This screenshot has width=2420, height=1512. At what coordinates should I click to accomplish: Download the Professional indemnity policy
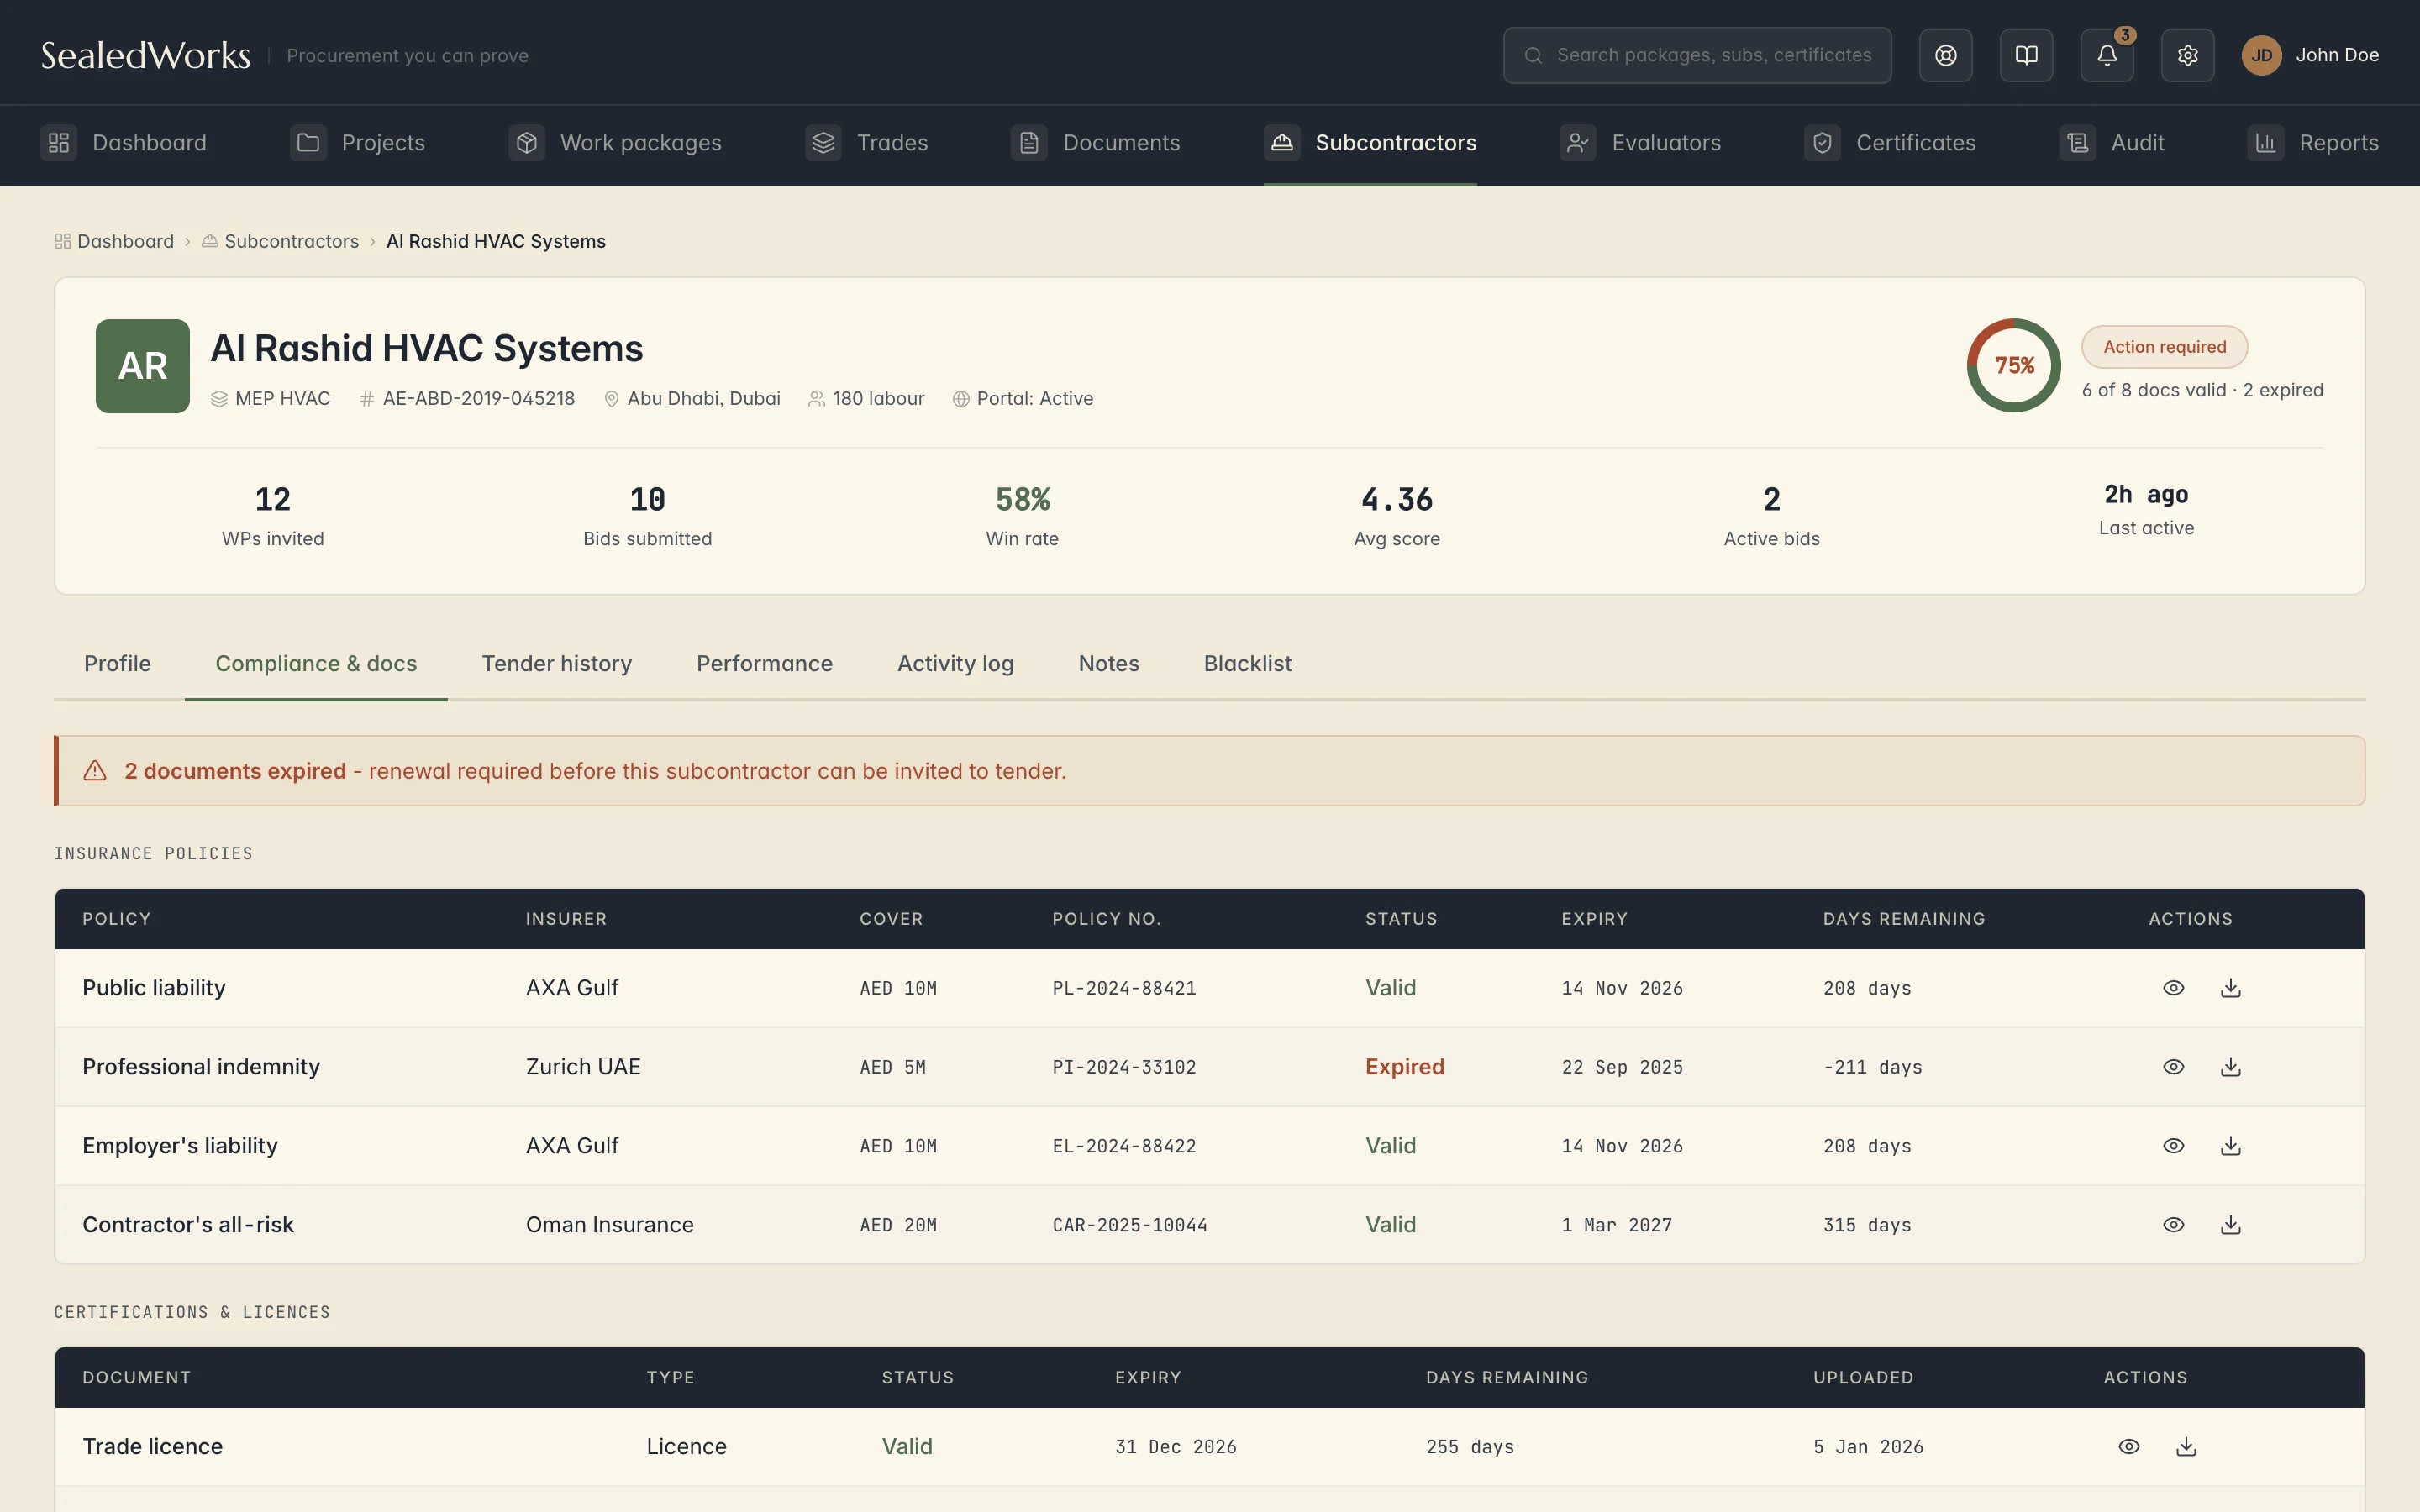(x=2230, y=1067)
